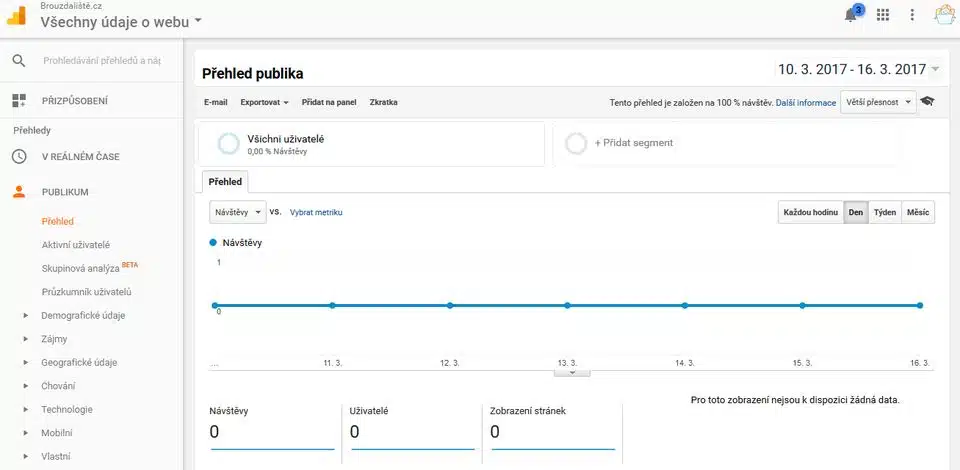Open the notifications bell icon
Image resolution: width=960 pixels, height=470 pixels.
pyautogui.click(x=851, y=15)
